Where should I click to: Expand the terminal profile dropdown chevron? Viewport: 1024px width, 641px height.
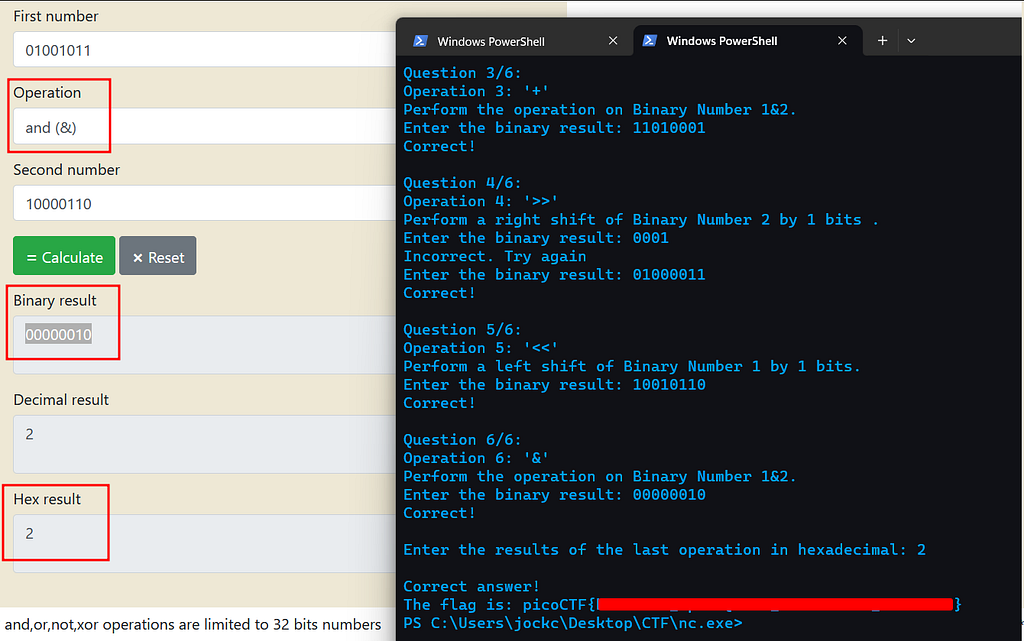click(911, 40)
